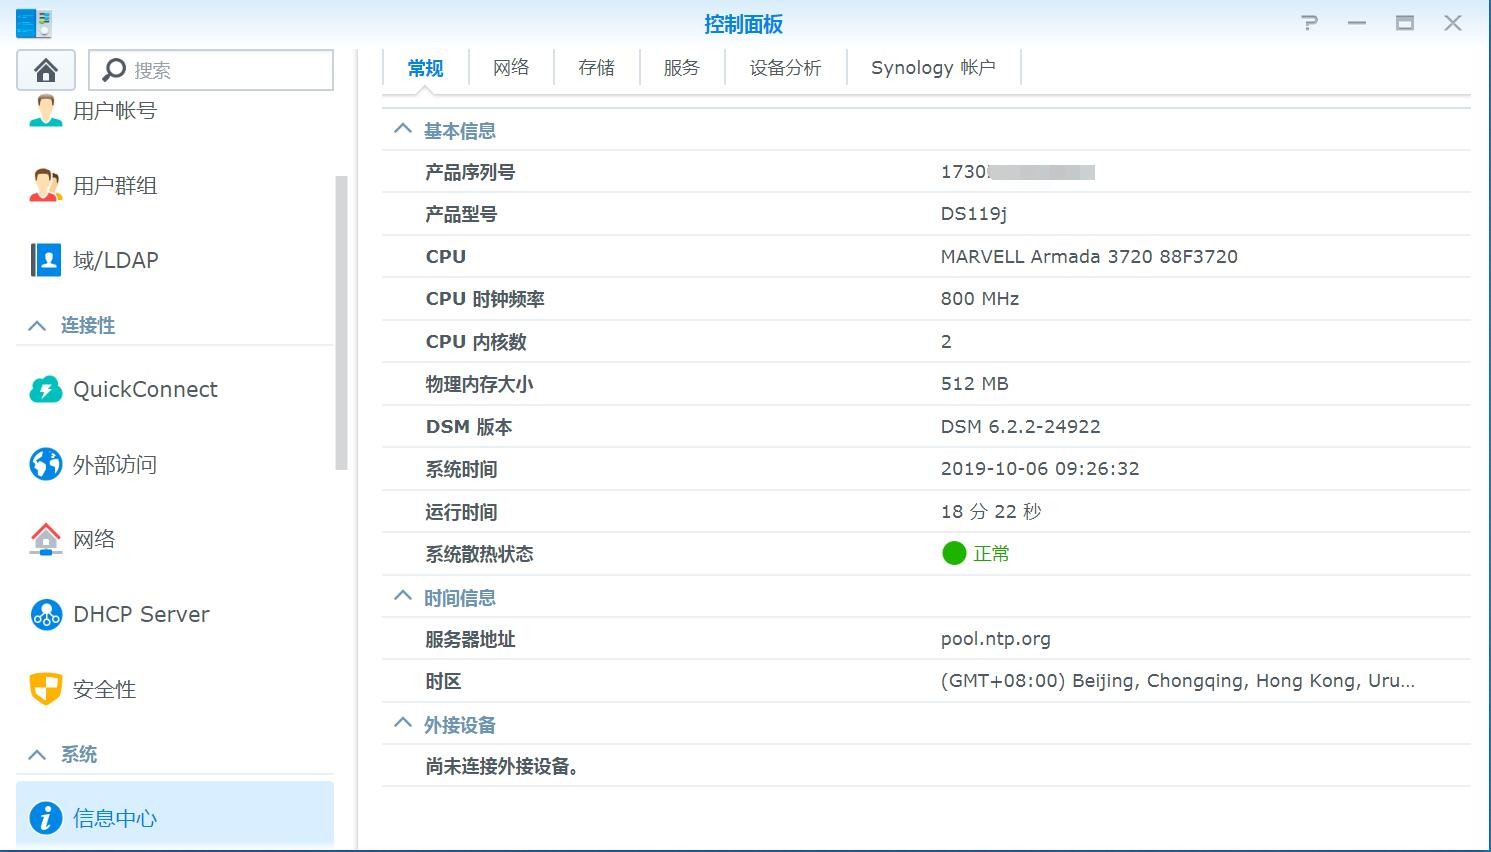Switch to the Synology 帐户 tab
The image size is (1491, 852).
pyautogui.click(x=933, y=68)
